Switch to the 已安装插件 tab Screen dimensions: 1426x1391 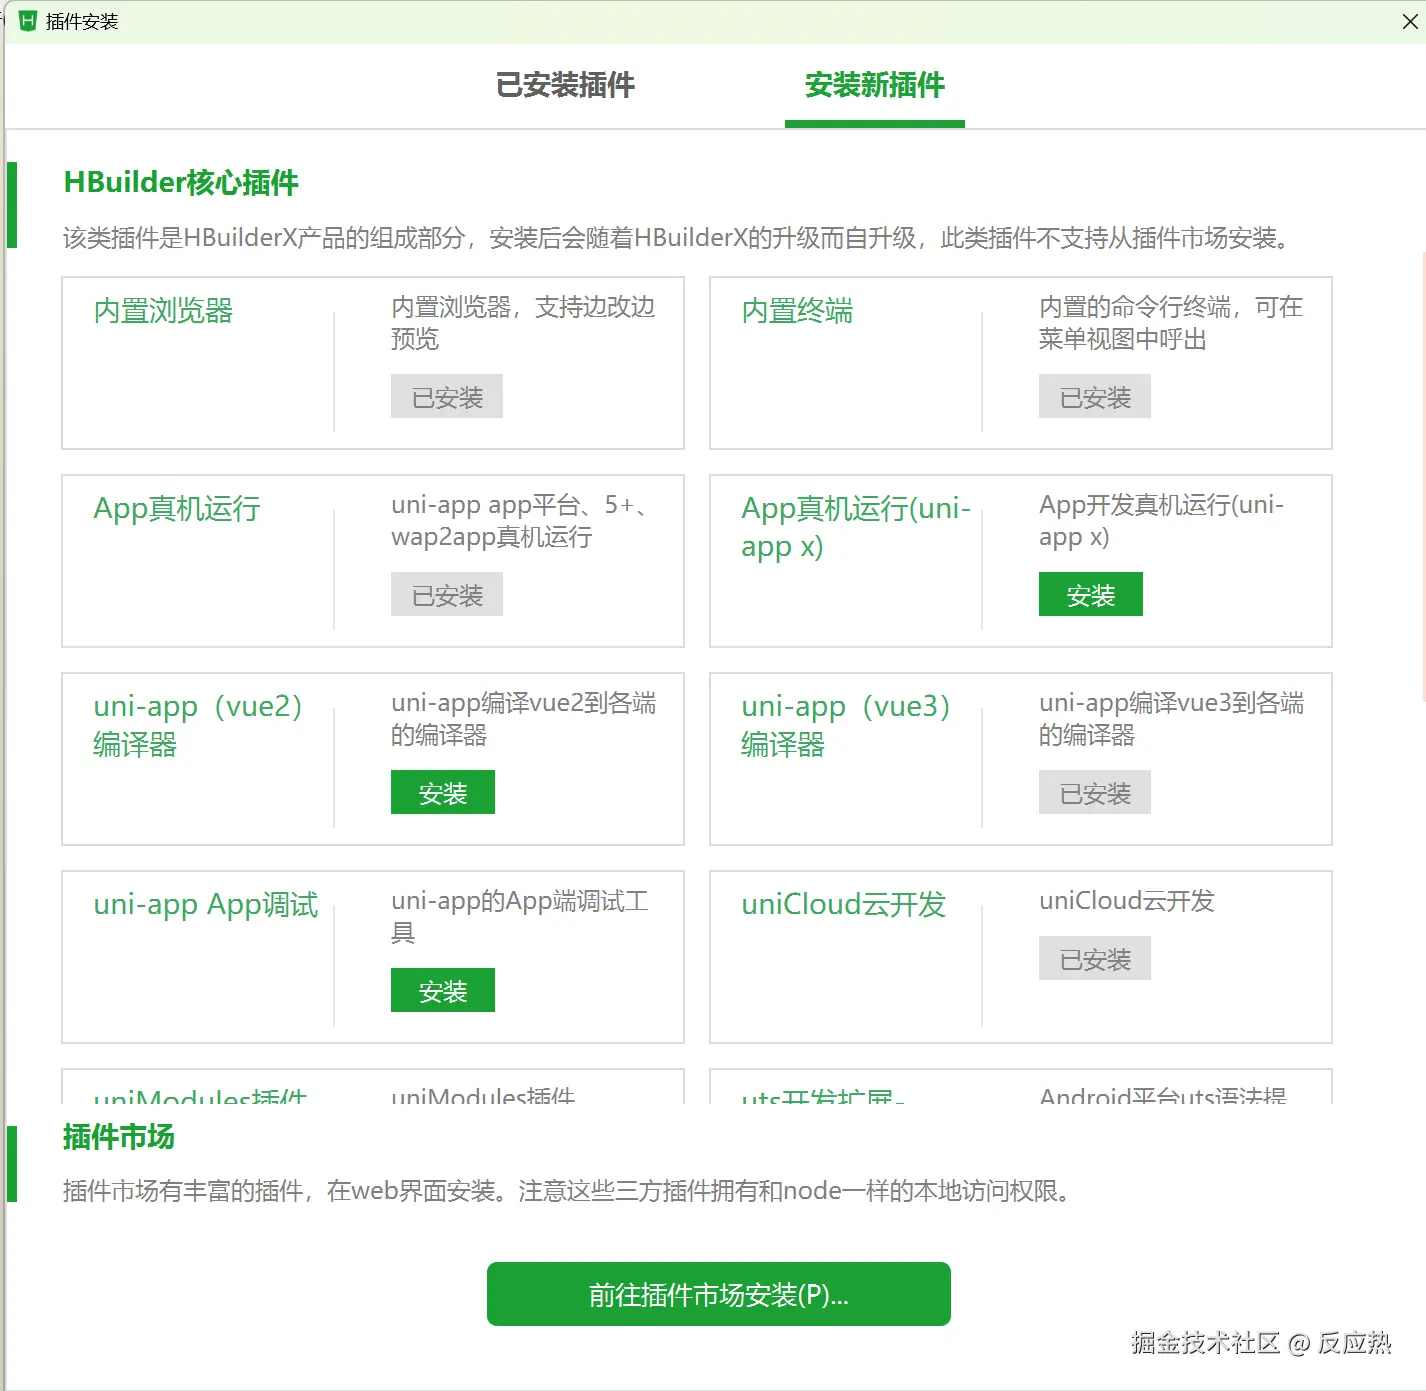tap(565, 85)
